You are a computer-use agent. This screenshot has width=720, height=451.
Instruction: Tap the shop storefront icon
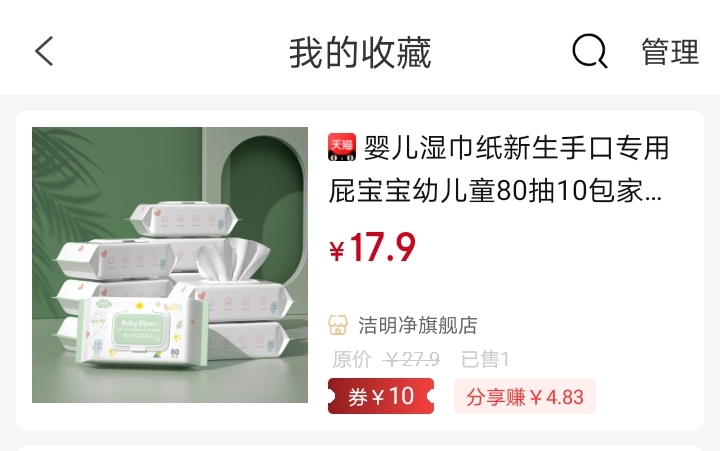coord(338,325)
